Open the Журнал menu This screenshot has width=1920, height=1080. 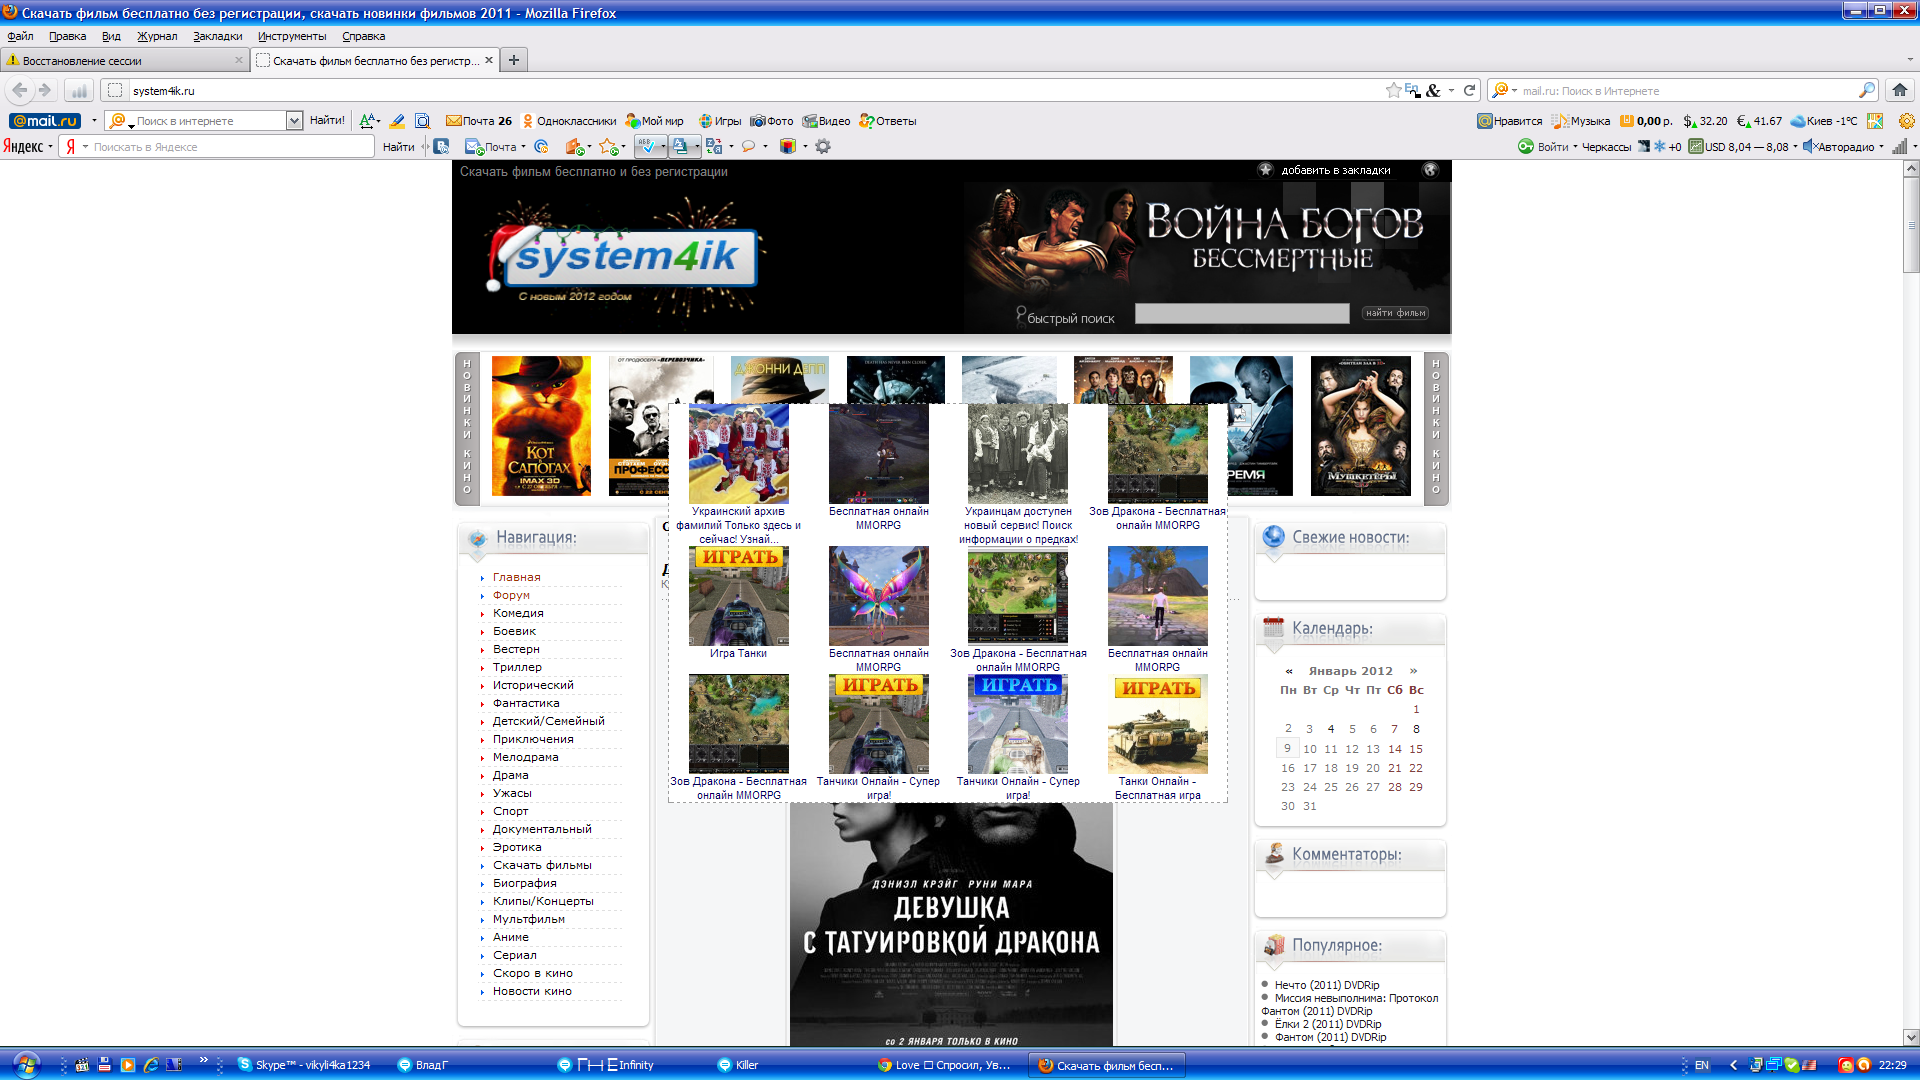coord(157,36)
